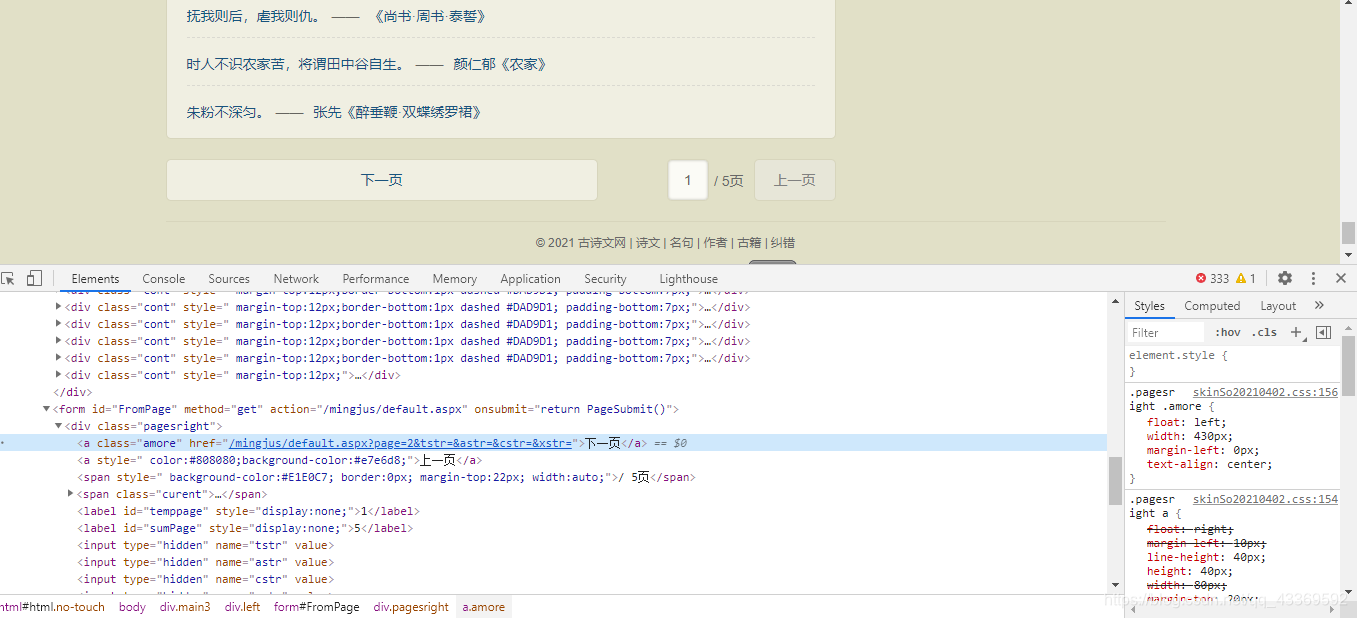This screenshot has width=1357, height=618.
Task: Open 名句 footer link
Action: tap(681, 243)
